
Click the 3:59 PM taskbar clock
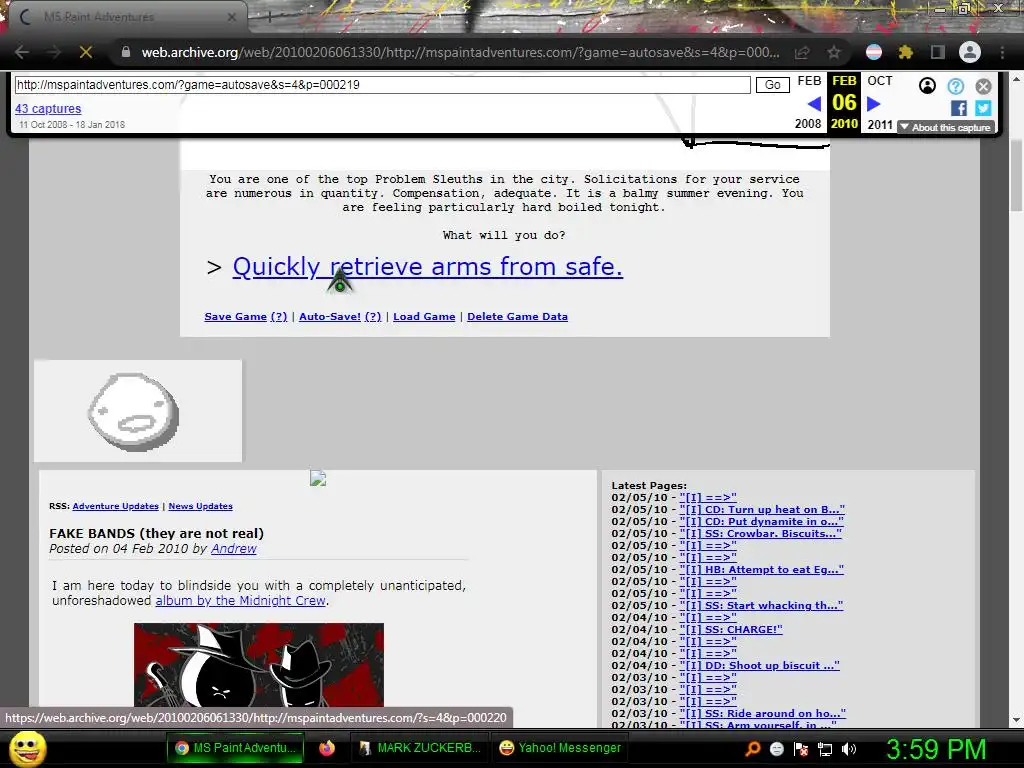[936, 749]
